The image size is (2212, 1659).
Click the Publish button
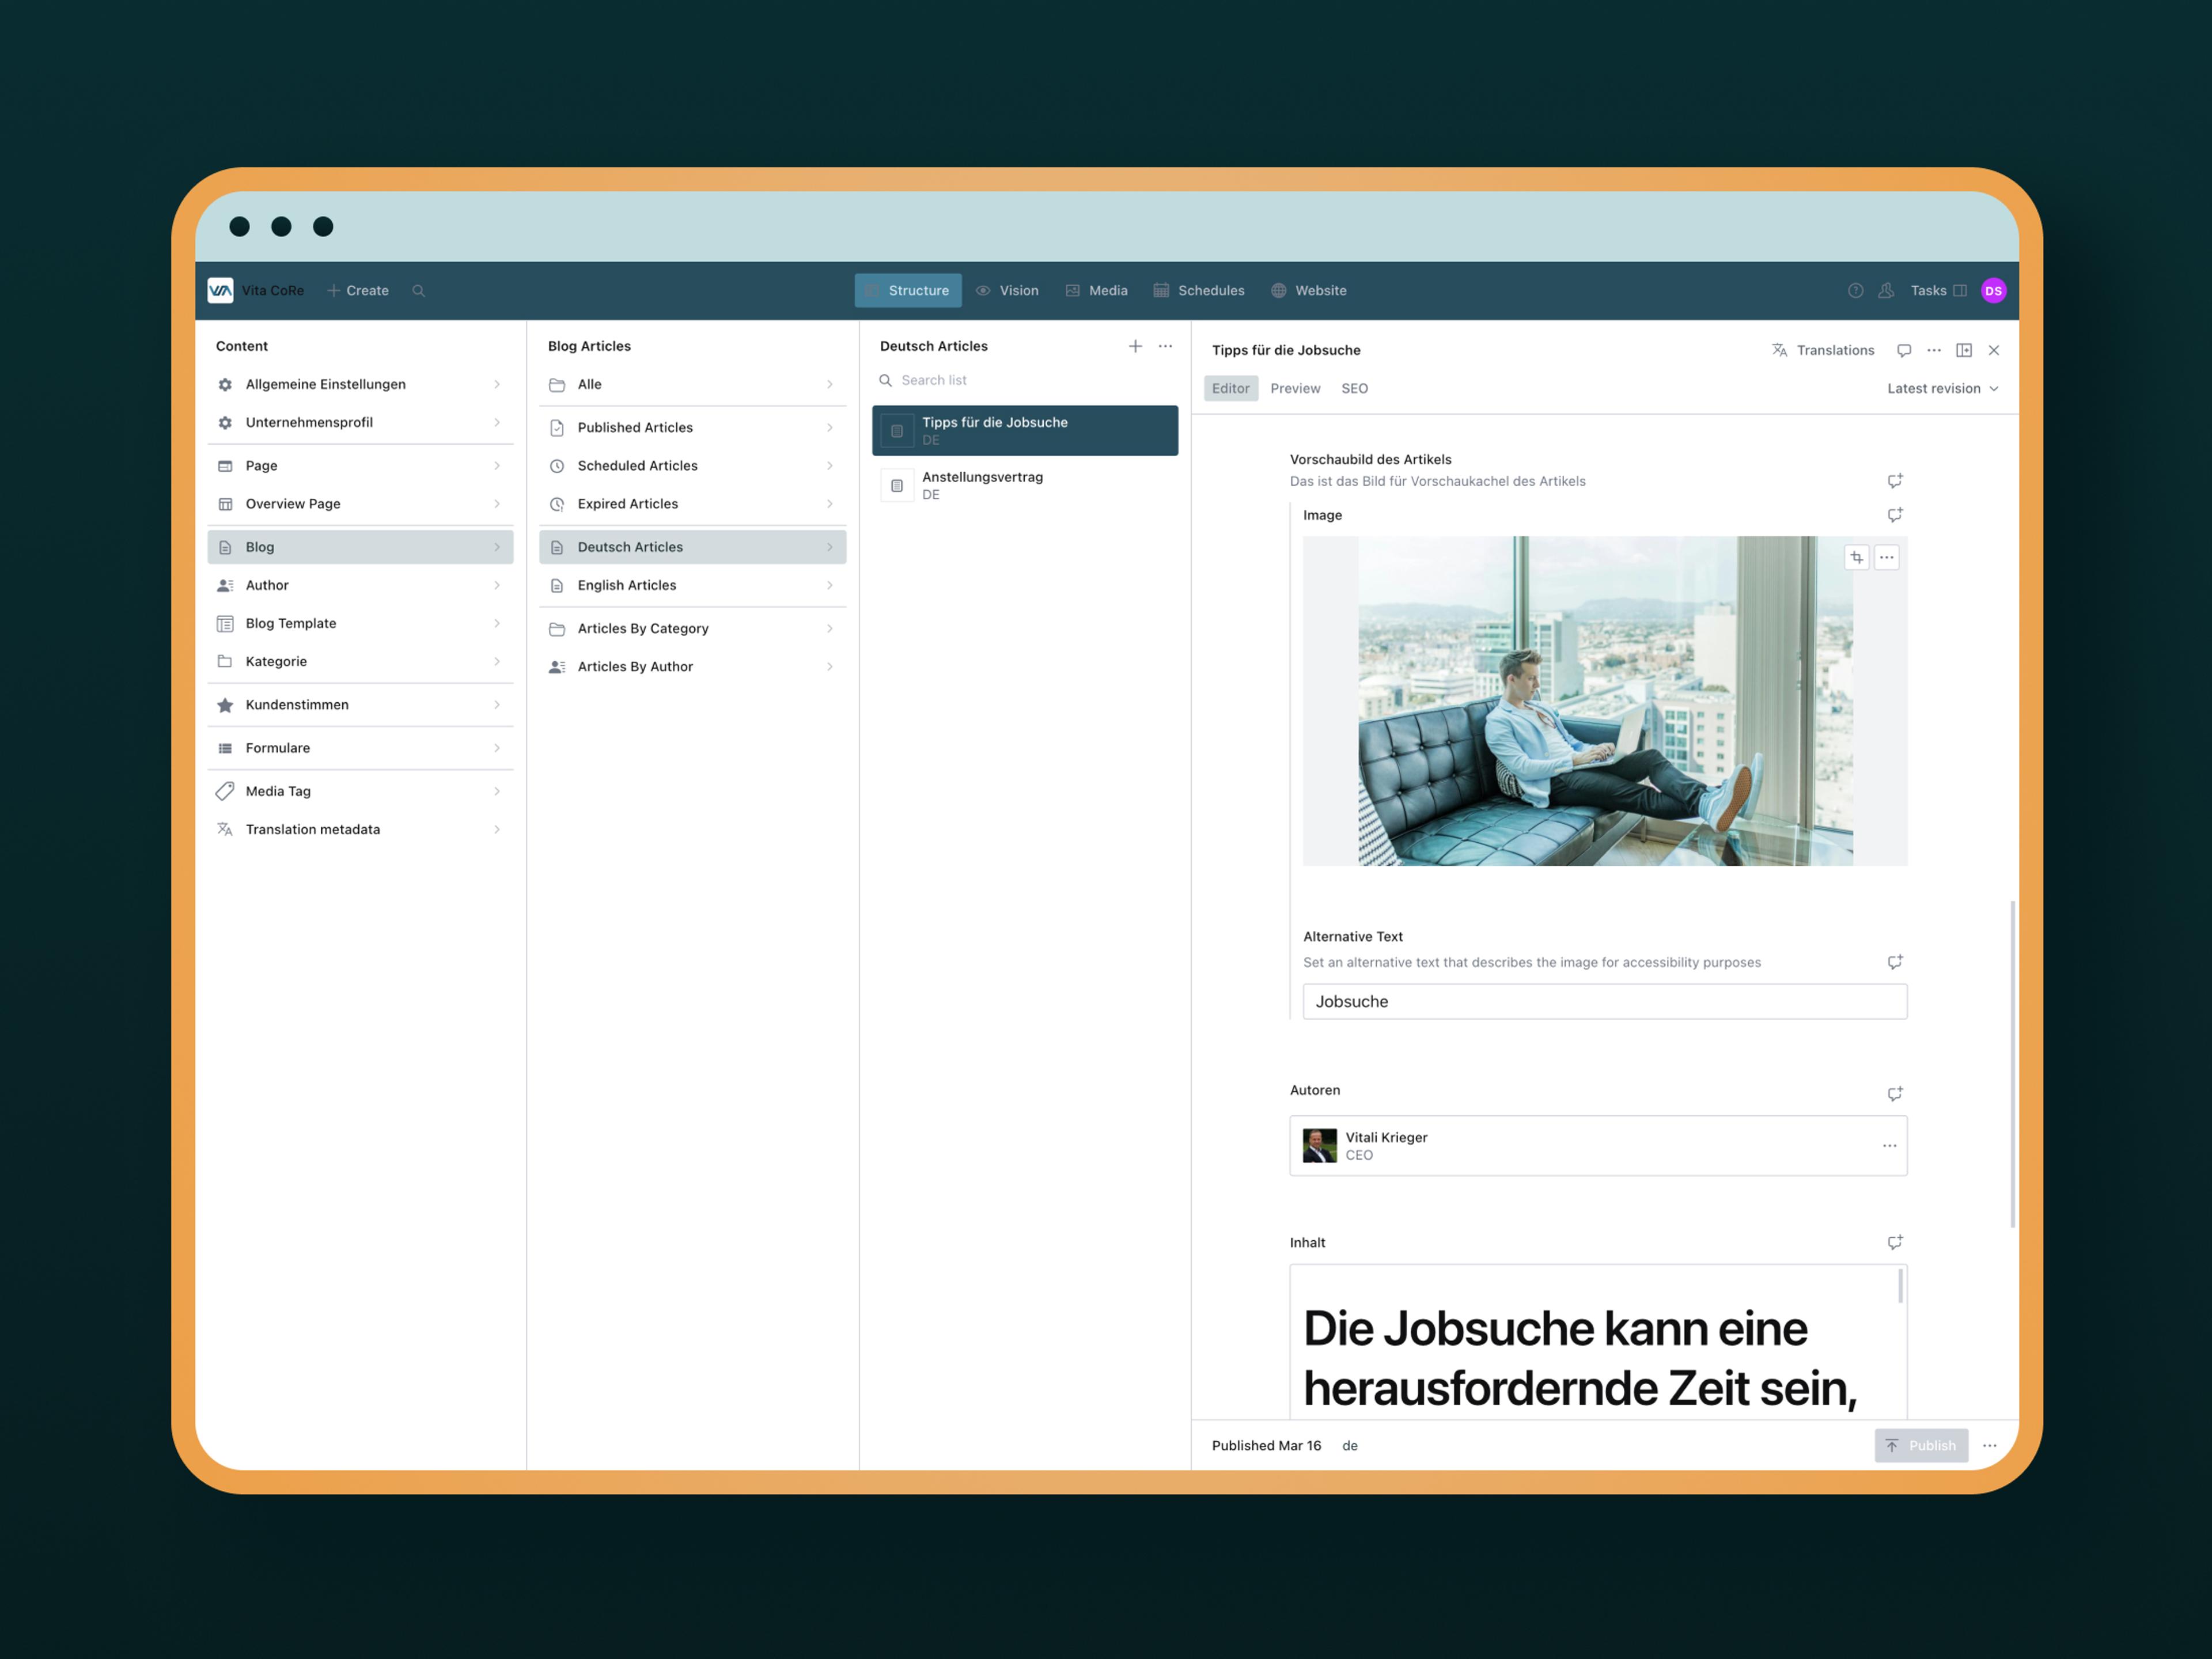[1920, 1446]
